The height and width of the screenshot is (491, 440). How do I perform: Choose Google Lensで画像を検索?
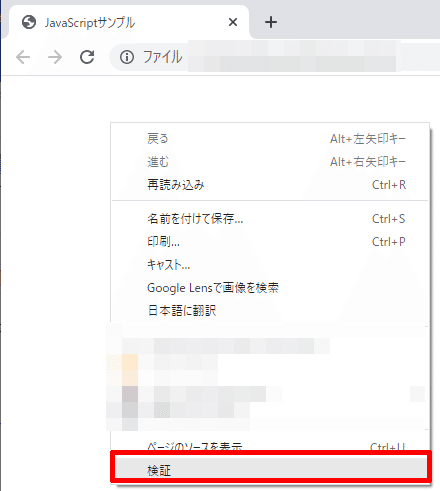coord(270,288)
